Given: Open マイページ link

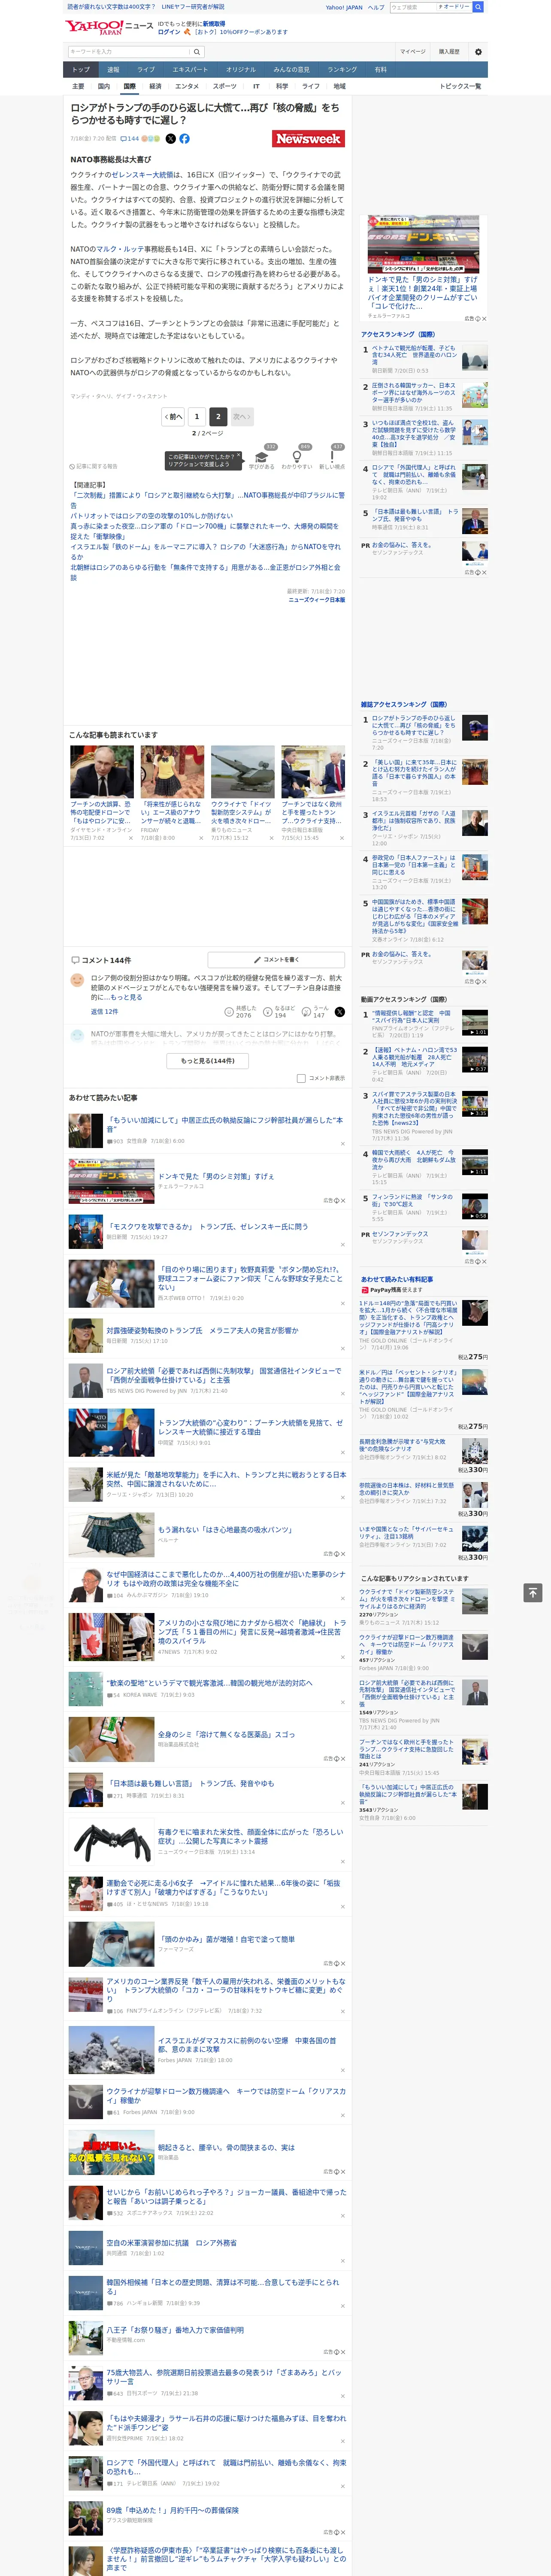Looking at the screenshot, I should [x=412, y=52].
